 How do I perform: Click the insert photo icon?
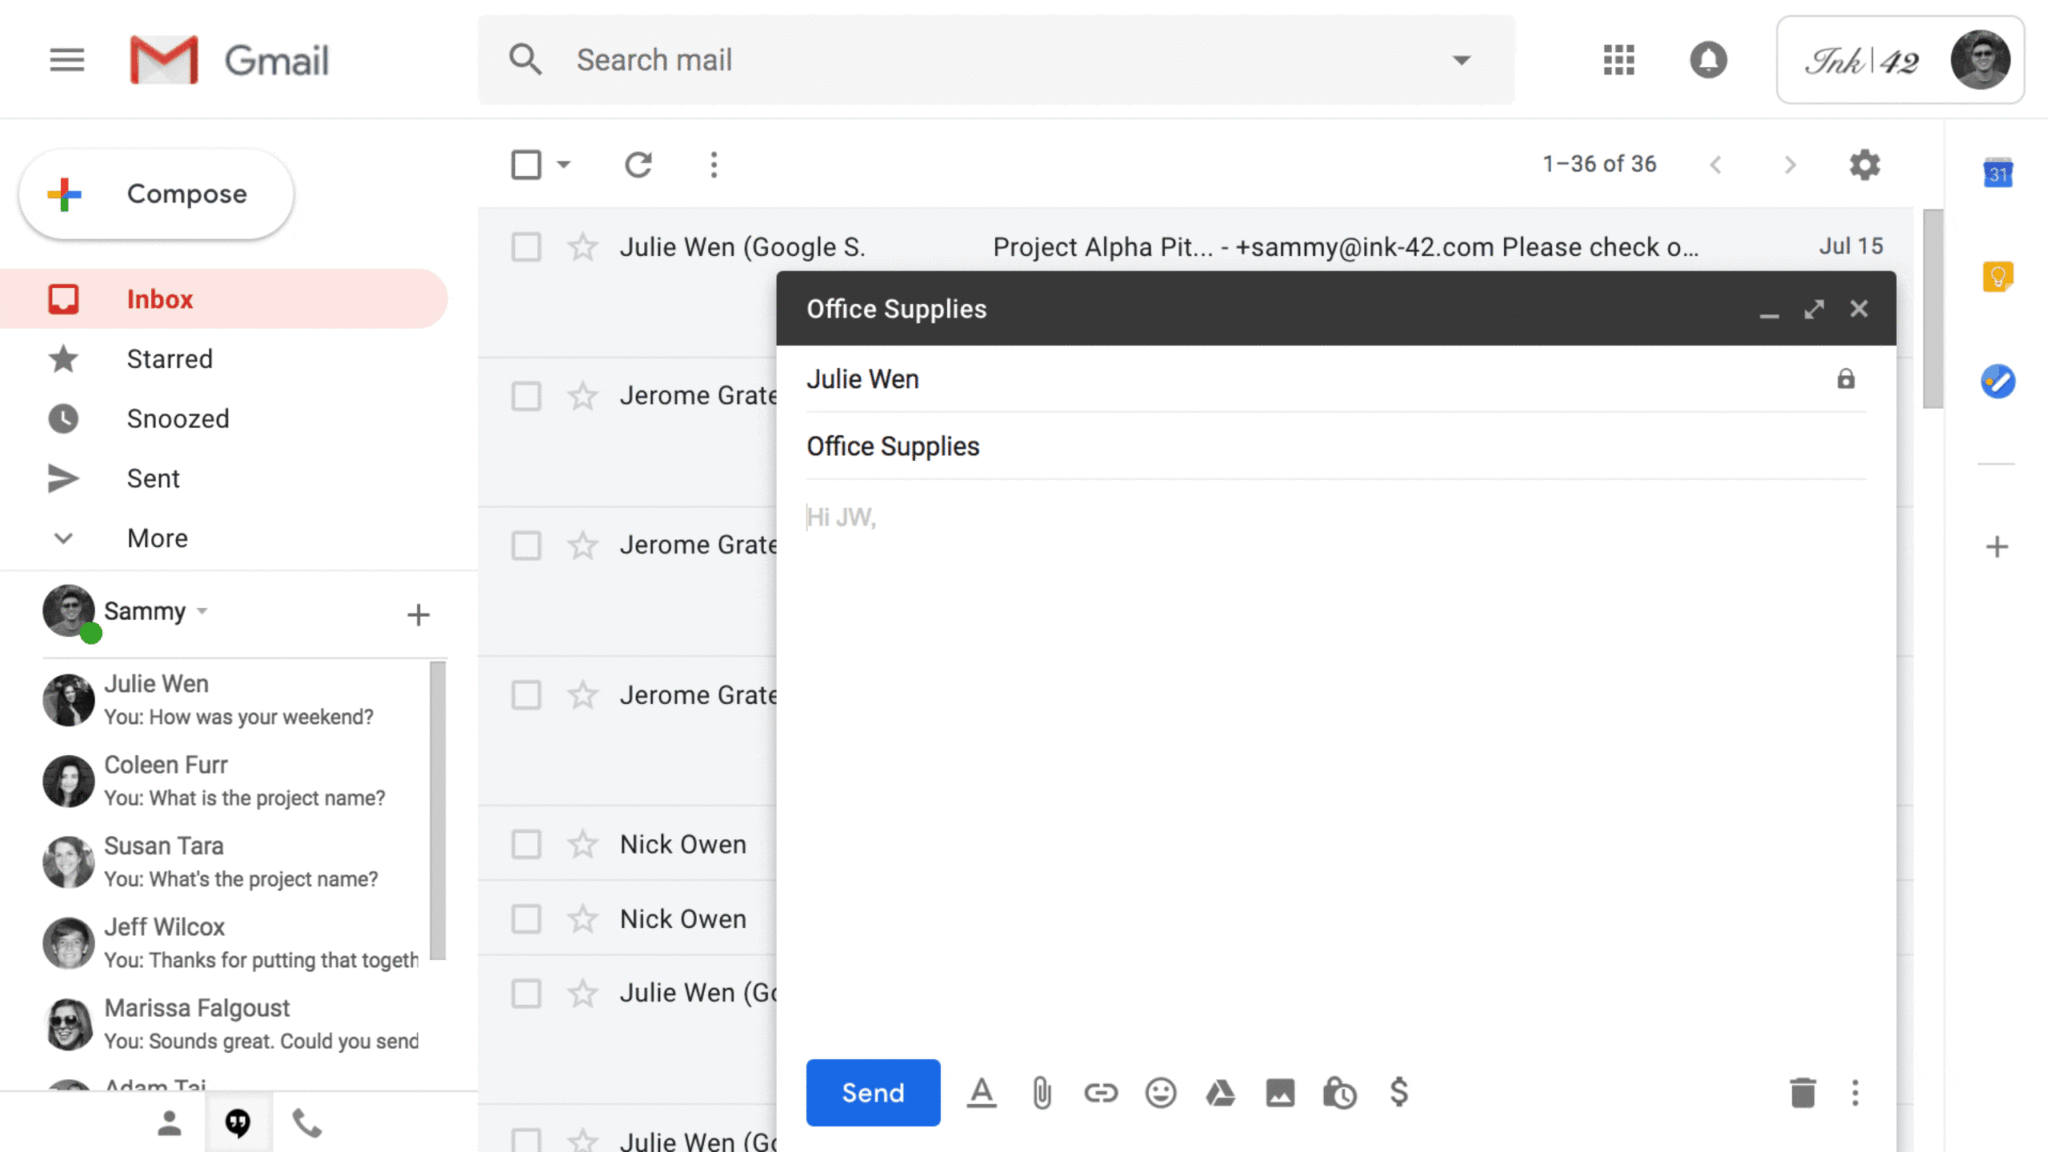click(1279, 1093)
